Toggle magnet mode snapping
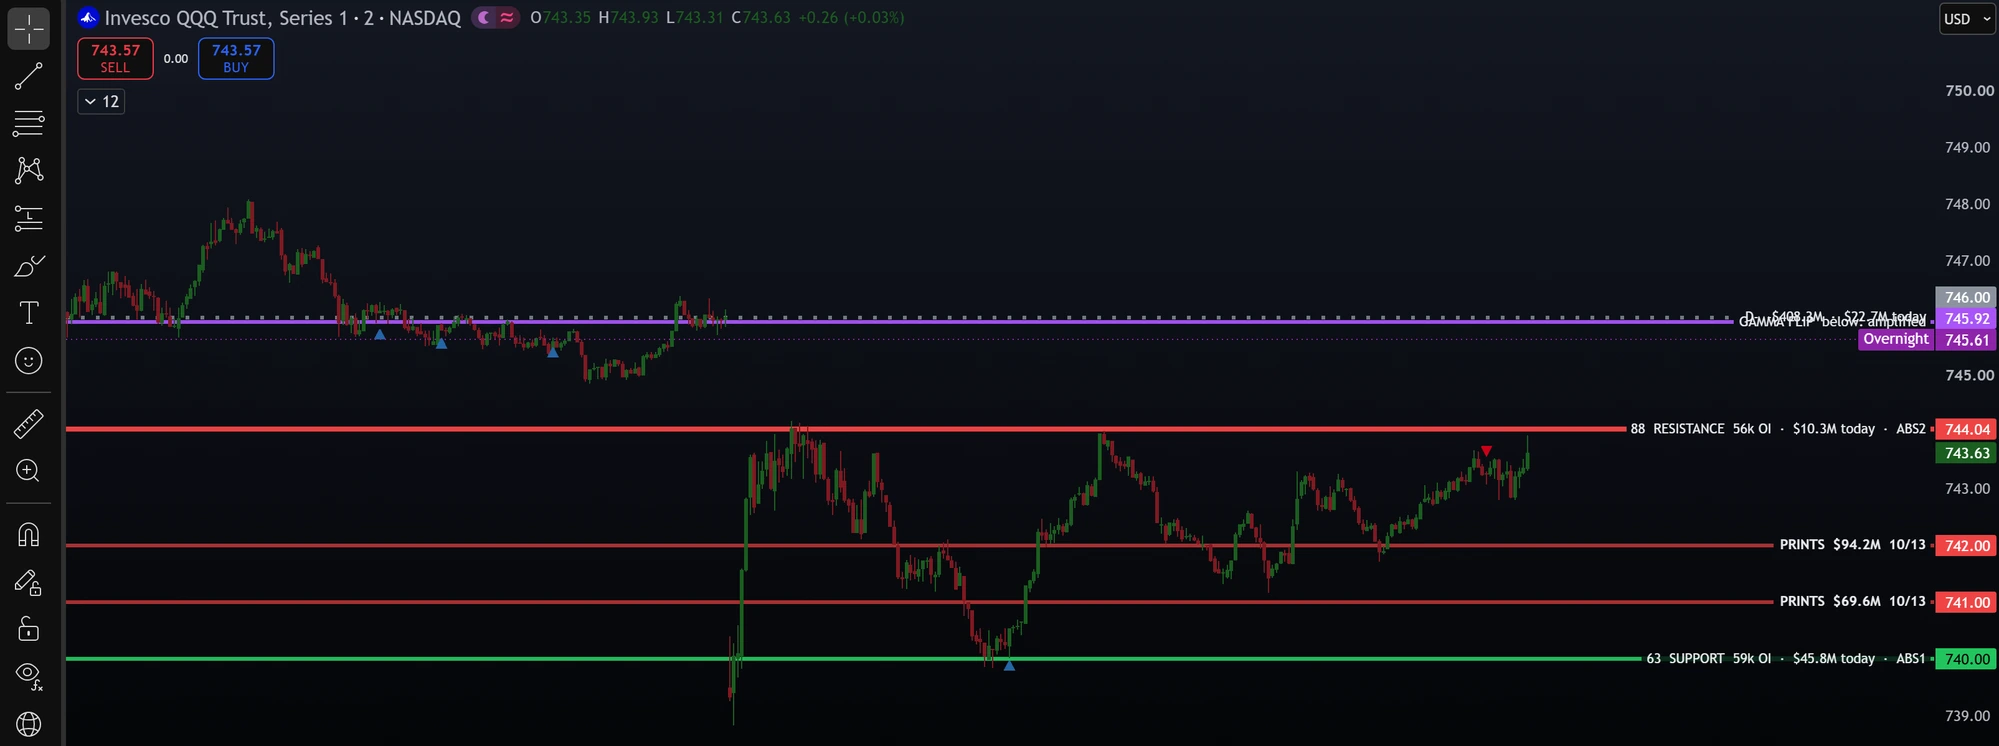 pos(28,535)
